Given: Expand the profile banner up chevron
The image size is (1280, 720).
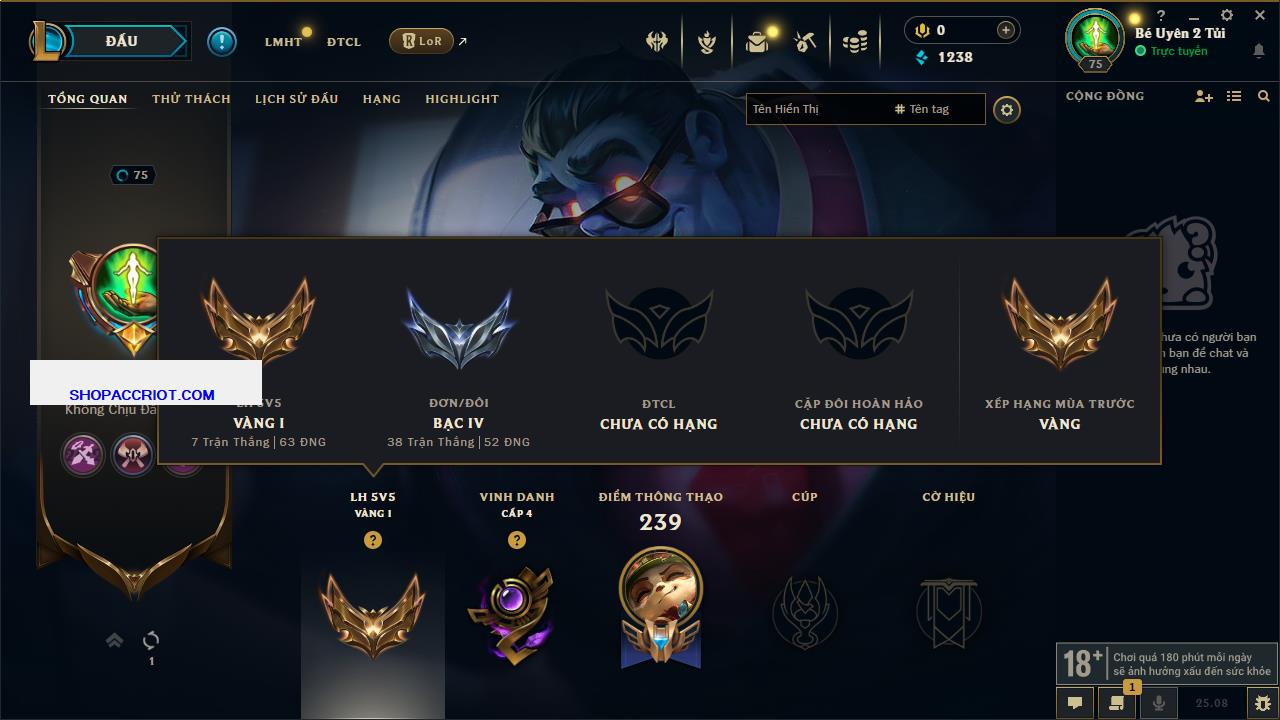Looking at the screenshot, I should (x=115, y=640).
